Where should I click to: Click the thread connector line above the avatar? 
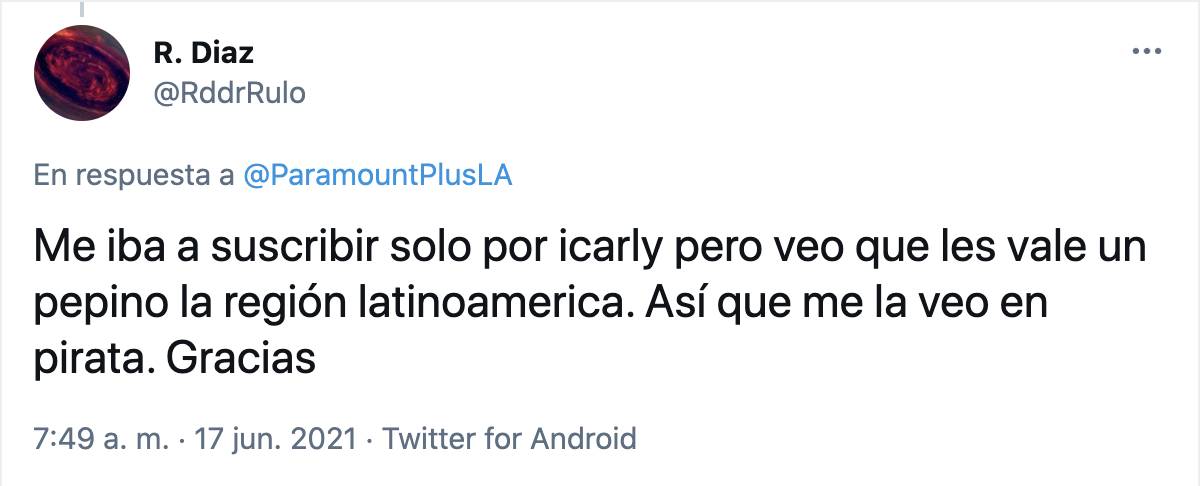click(x=80, y=8)
